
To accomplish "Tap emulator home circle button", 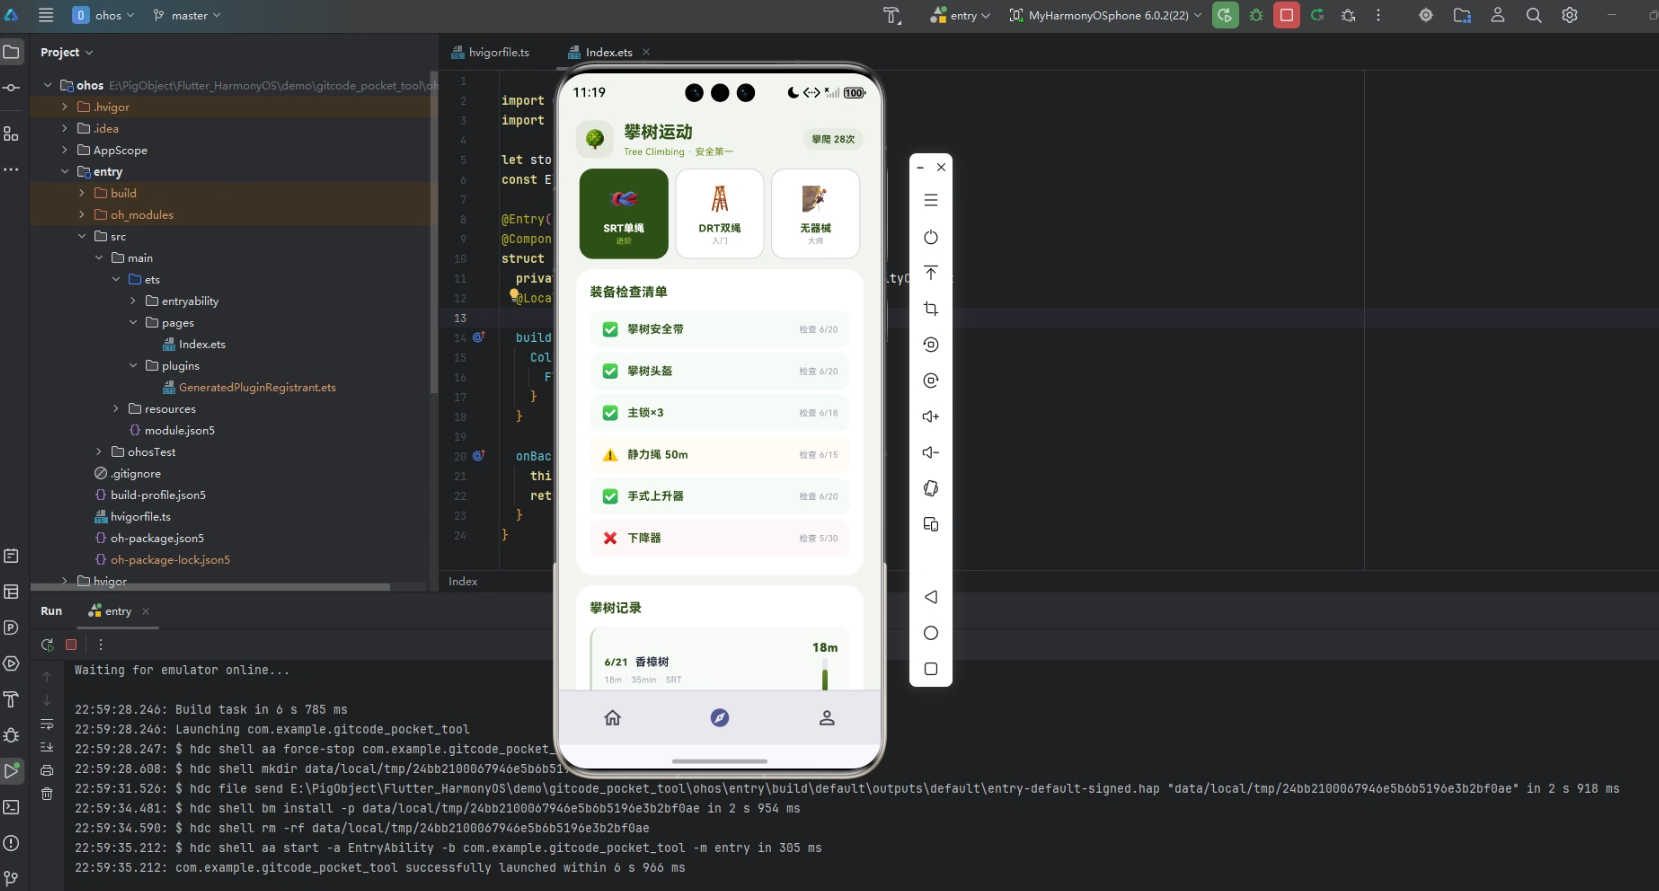I will (931, 633).
